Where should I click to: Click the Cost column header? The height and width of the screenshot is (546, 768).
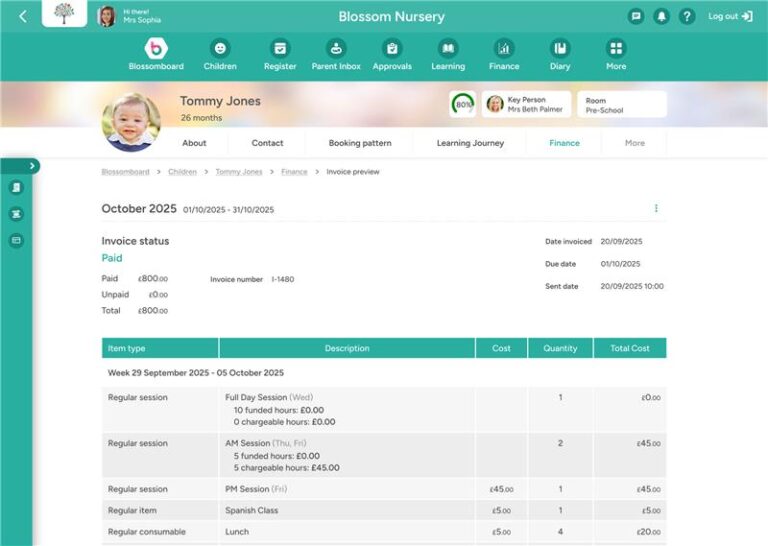pyautogui.click(x=501, y=348)
